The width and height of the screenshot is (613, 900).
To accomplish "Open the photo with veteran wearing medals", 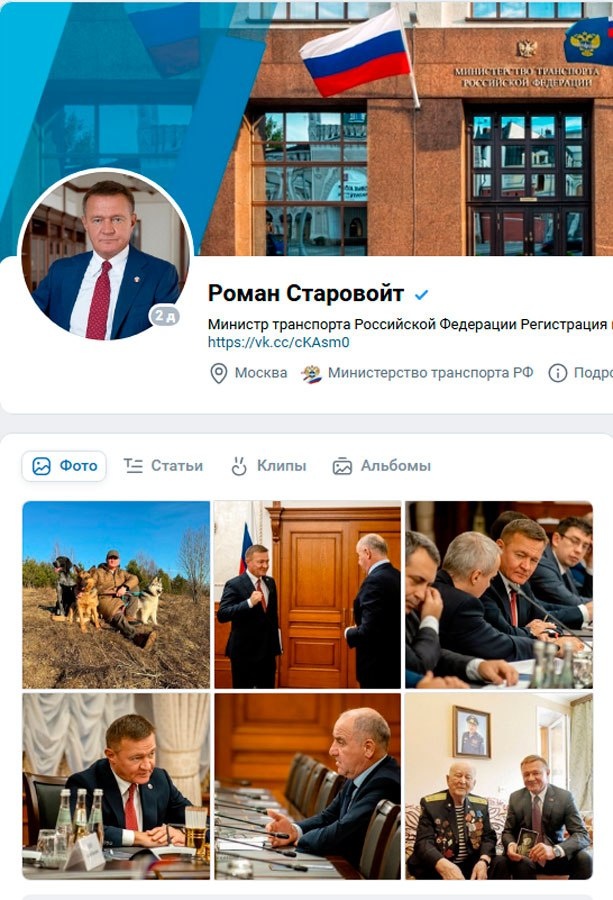I will coord(499,786).
